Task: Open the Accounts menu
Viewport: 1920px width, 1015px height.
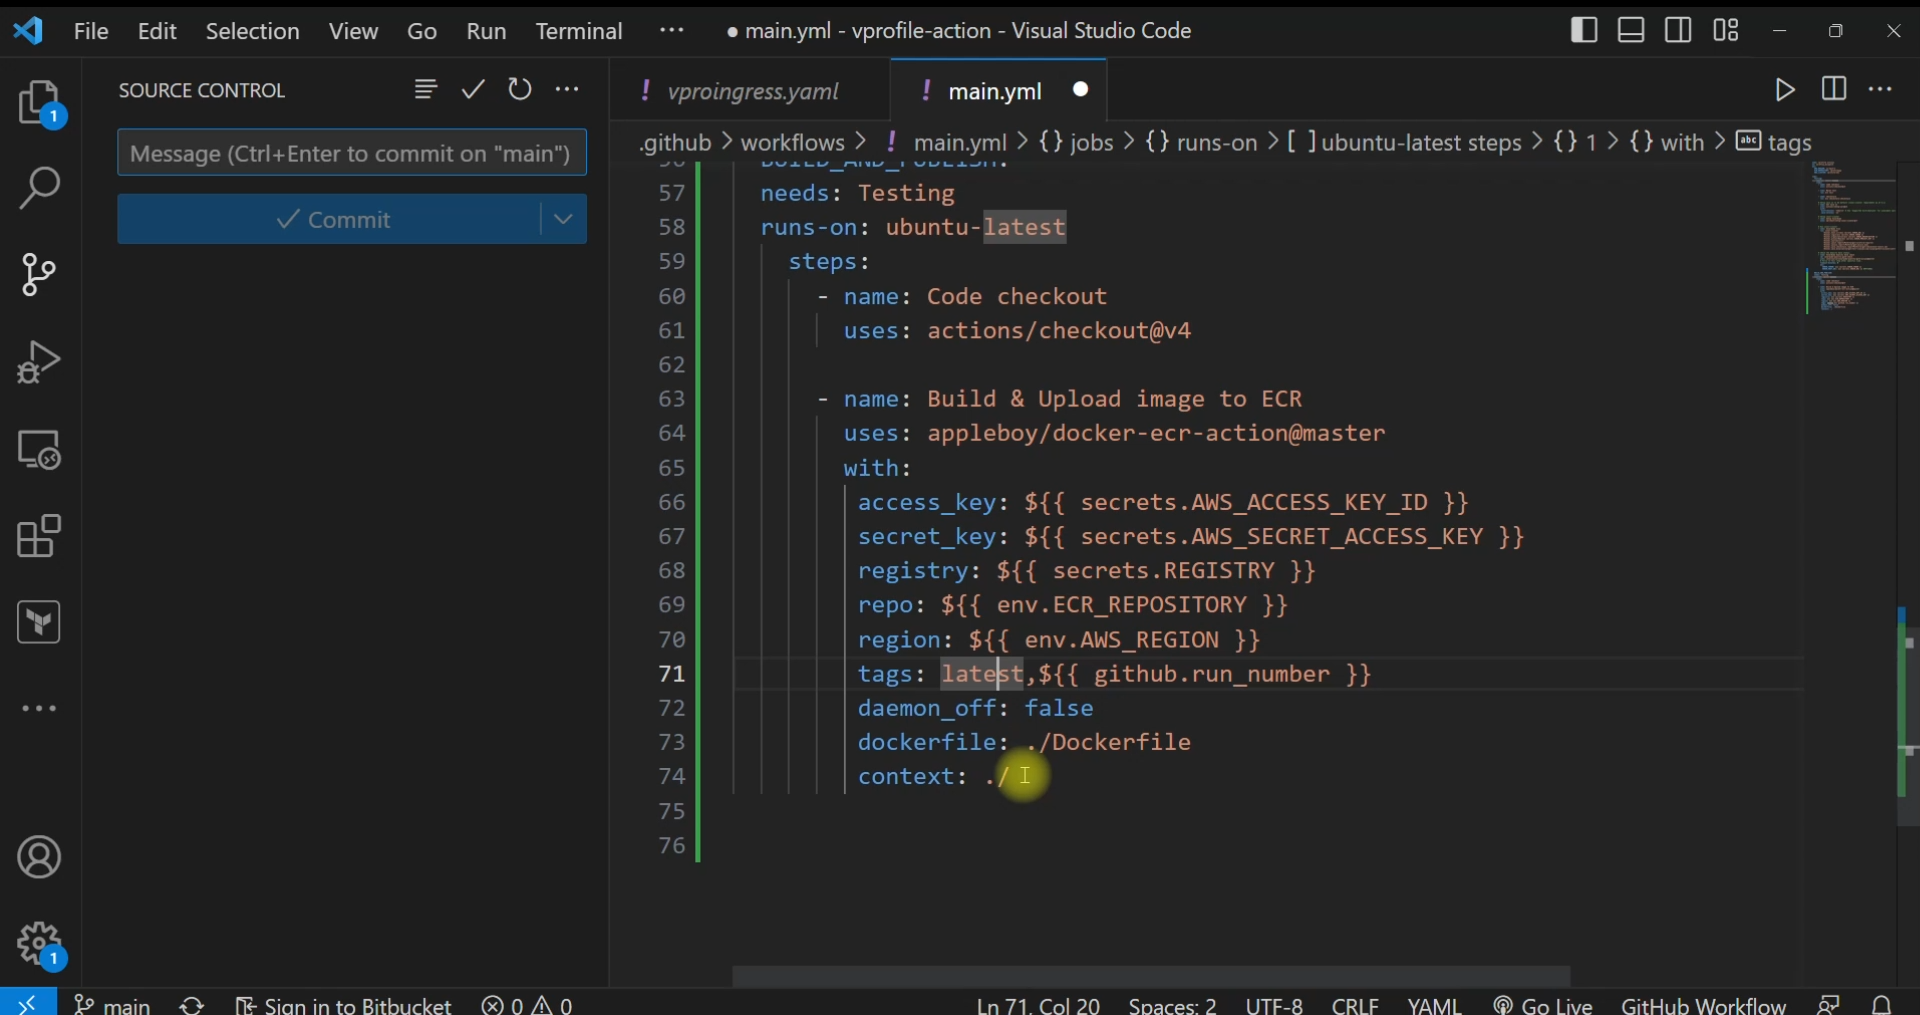Action: (x=40, y=858)
